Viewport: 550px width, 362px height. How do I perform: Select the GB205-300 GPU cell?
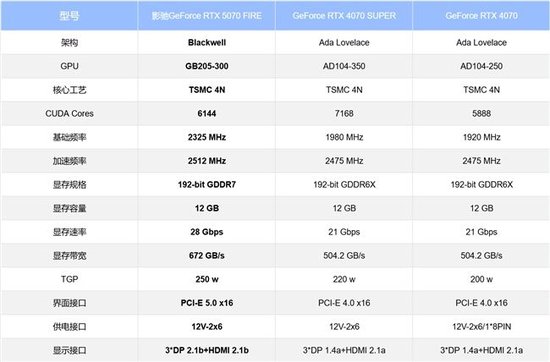[x=207, y=66]
